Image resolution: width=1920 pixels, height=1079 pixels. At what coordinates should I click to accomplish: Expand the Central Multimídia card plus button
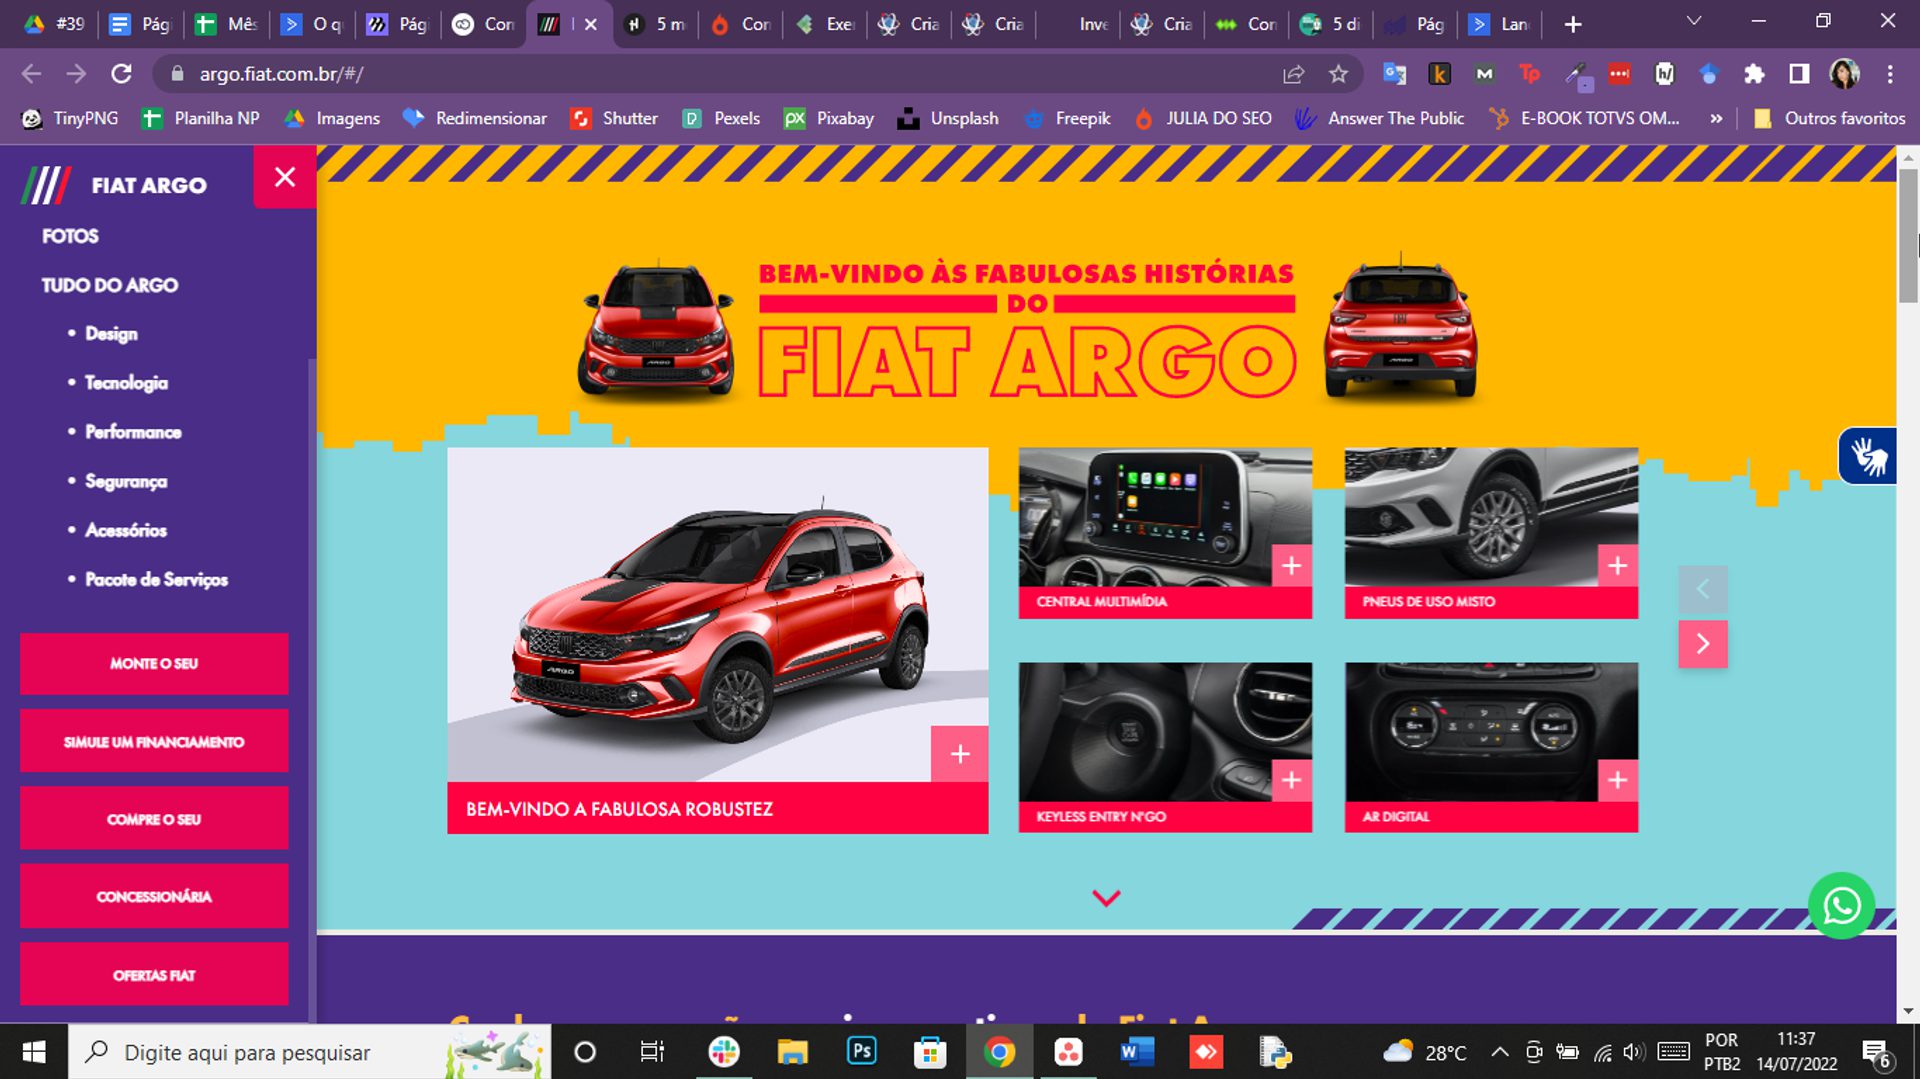(1291, 566)
